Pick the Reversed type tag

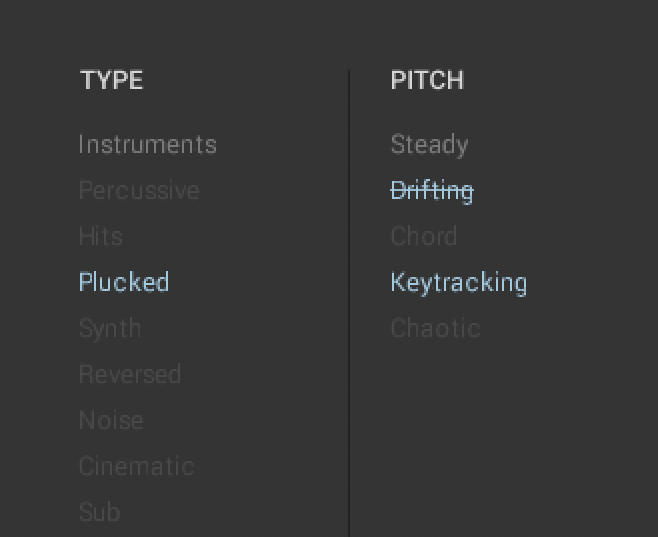click(130, 375)
